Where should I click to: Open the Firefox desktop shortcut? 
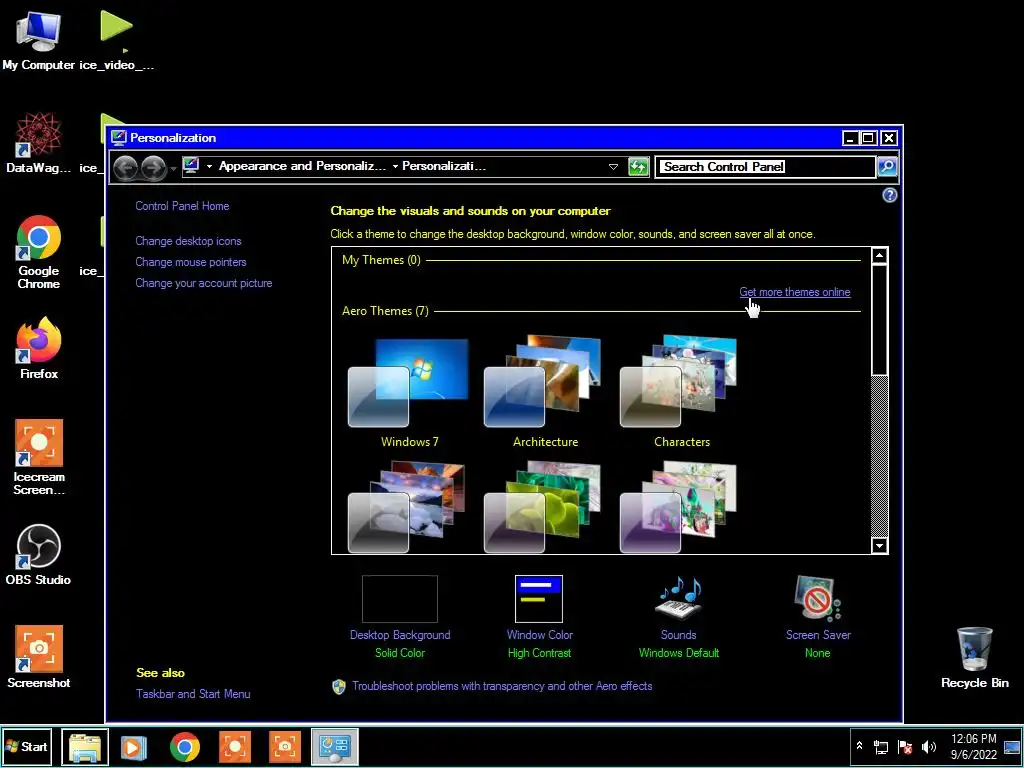click(39, 349)
